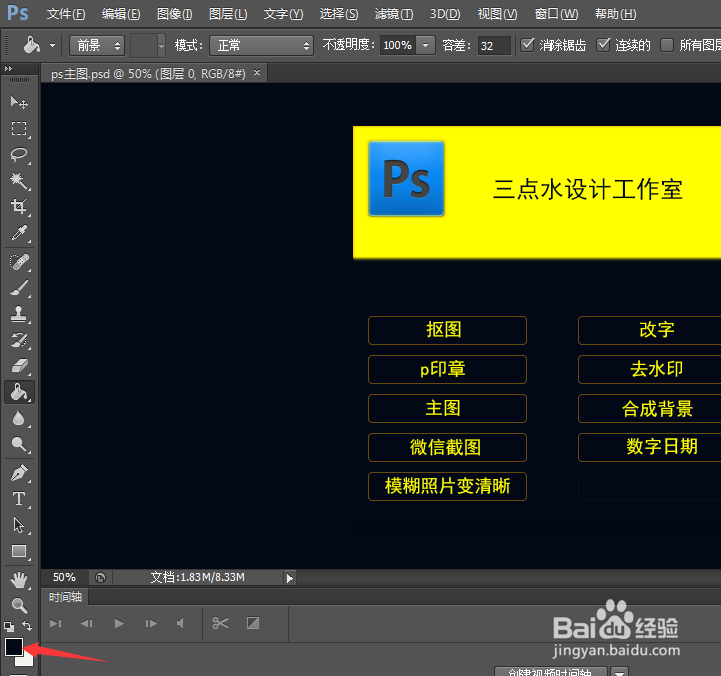Open the 图像 menu

(x=175, y=14)
